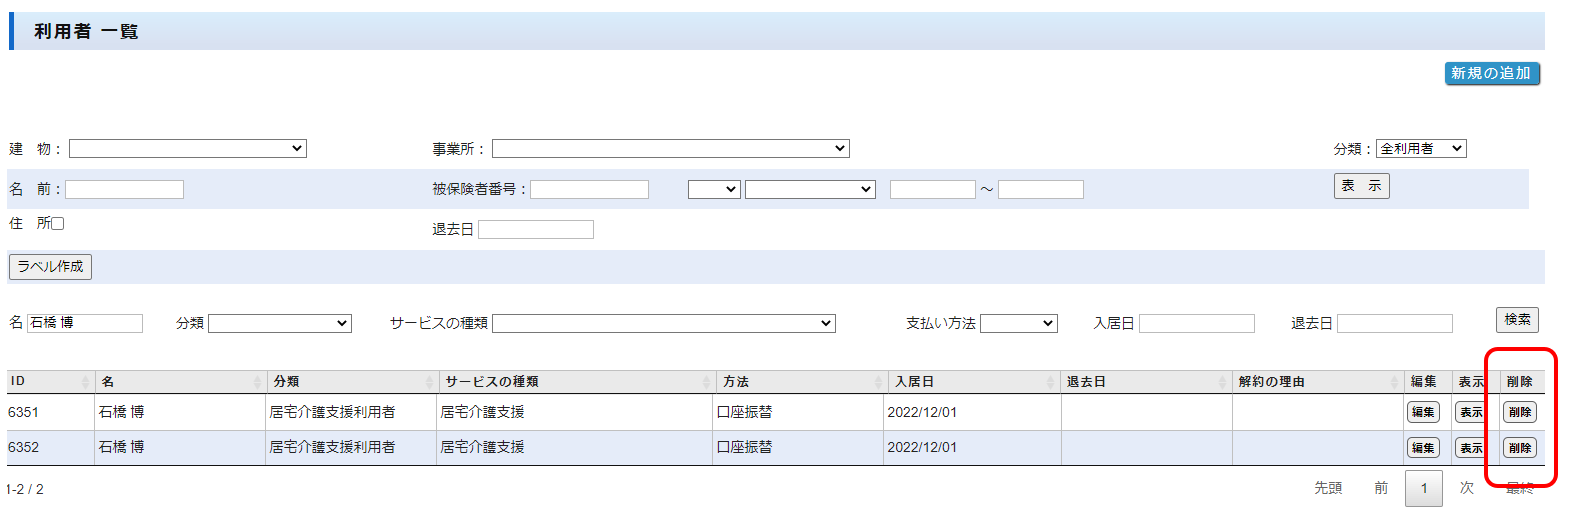Sort by 入居日 column header
This screenshot has height=520, width=1578.
coord(970,382)
